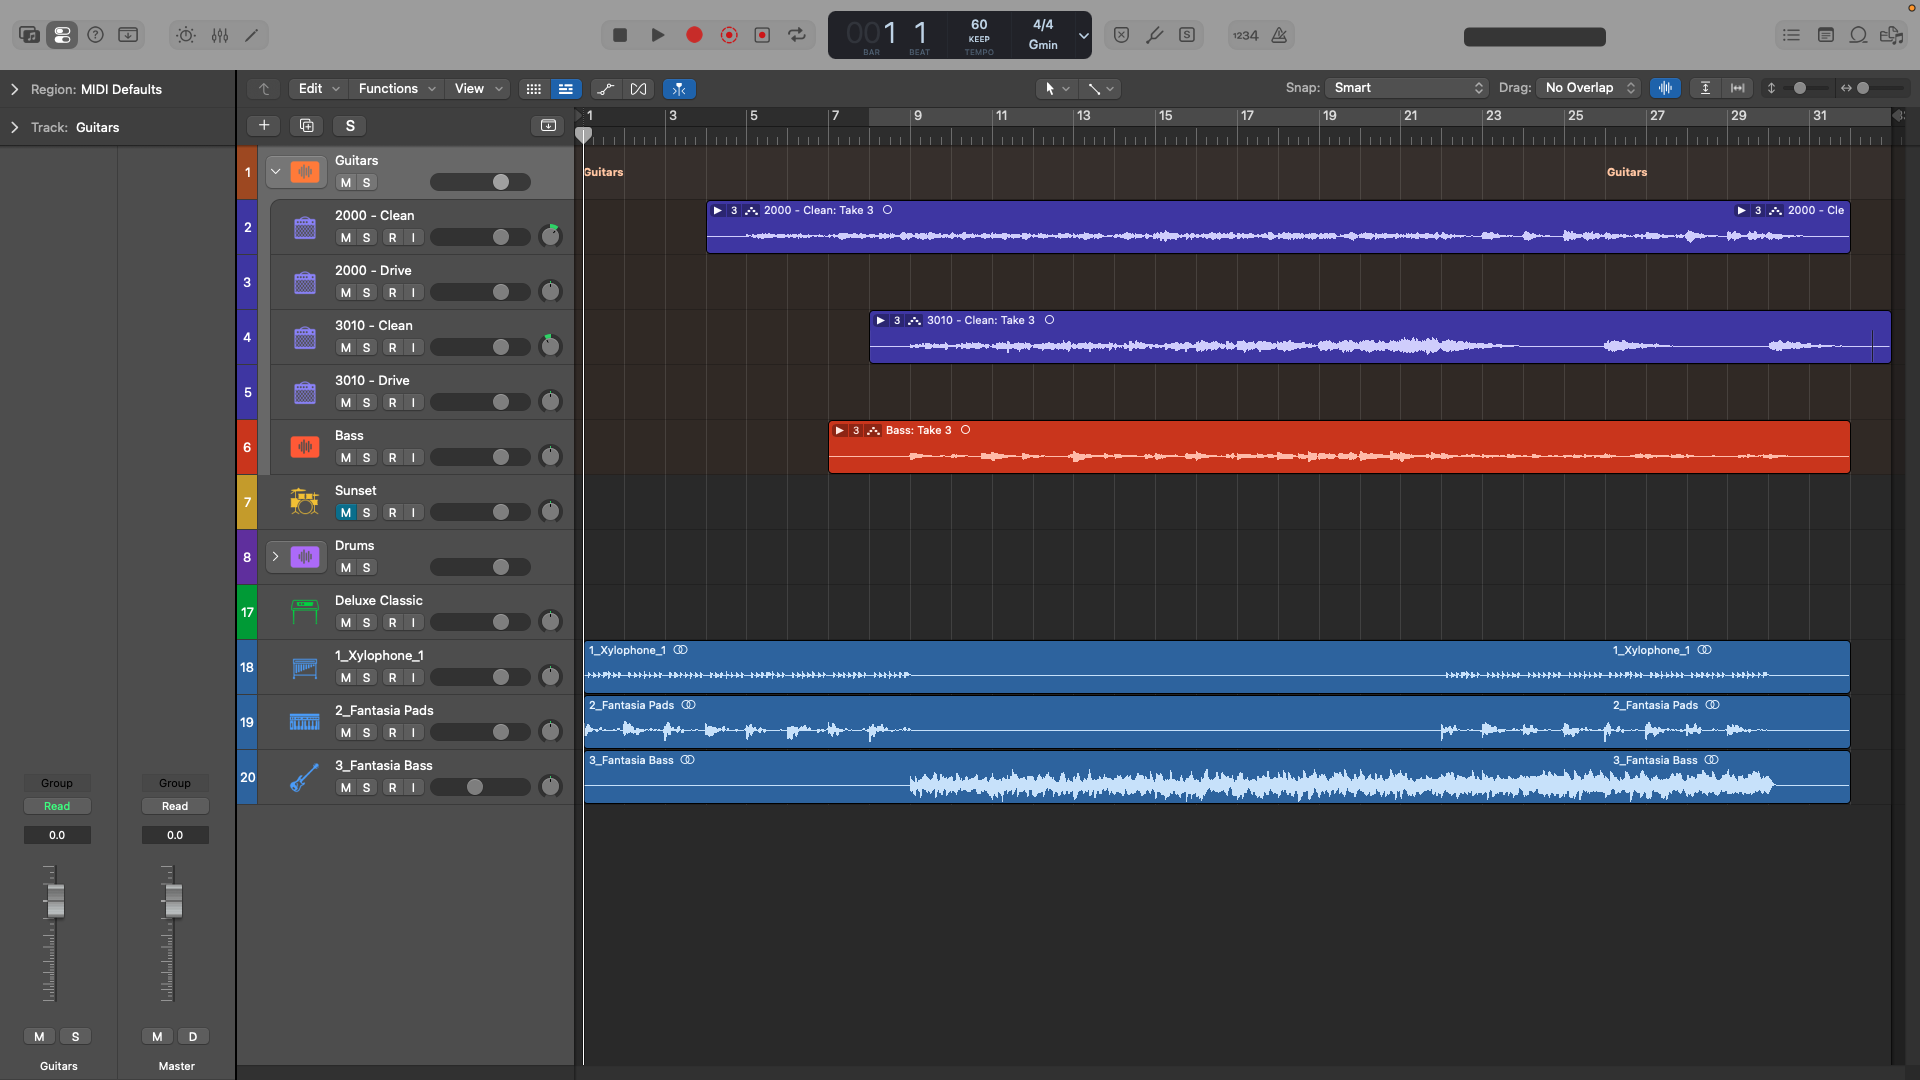Image resolution: width=1920 pixels, height=1080 pixels.
Task: Click the Read automation button for Guitars
Action: (57, 806)
